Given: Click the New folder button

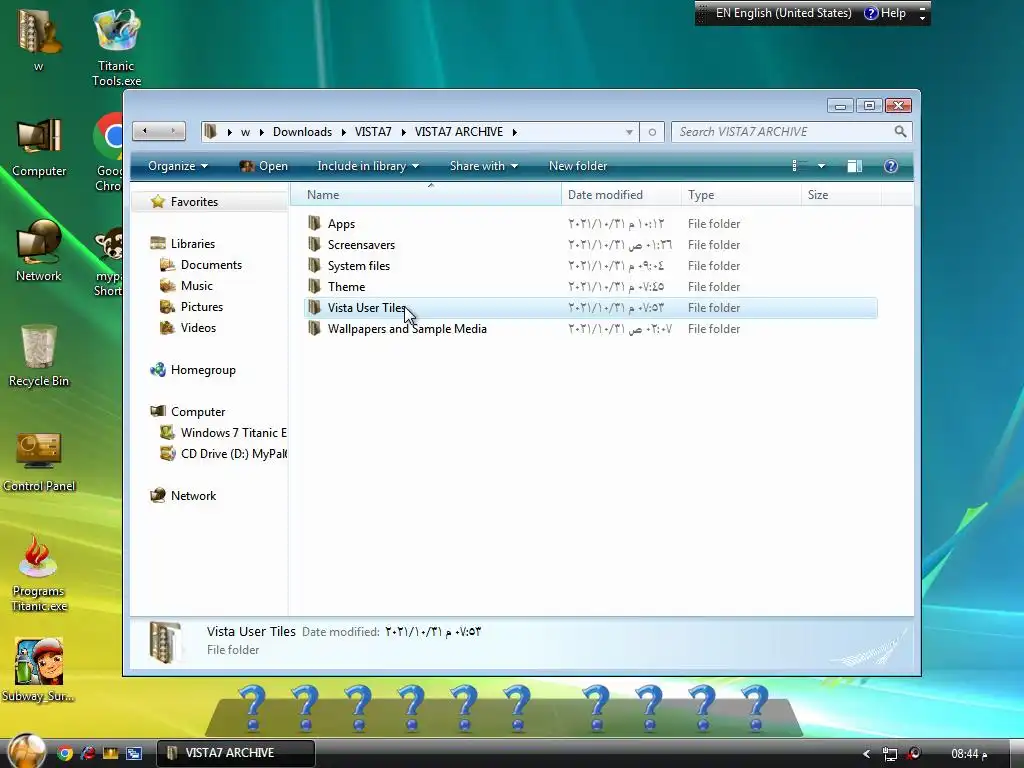Looking at the screenshot, I should (x=578, y=166).
